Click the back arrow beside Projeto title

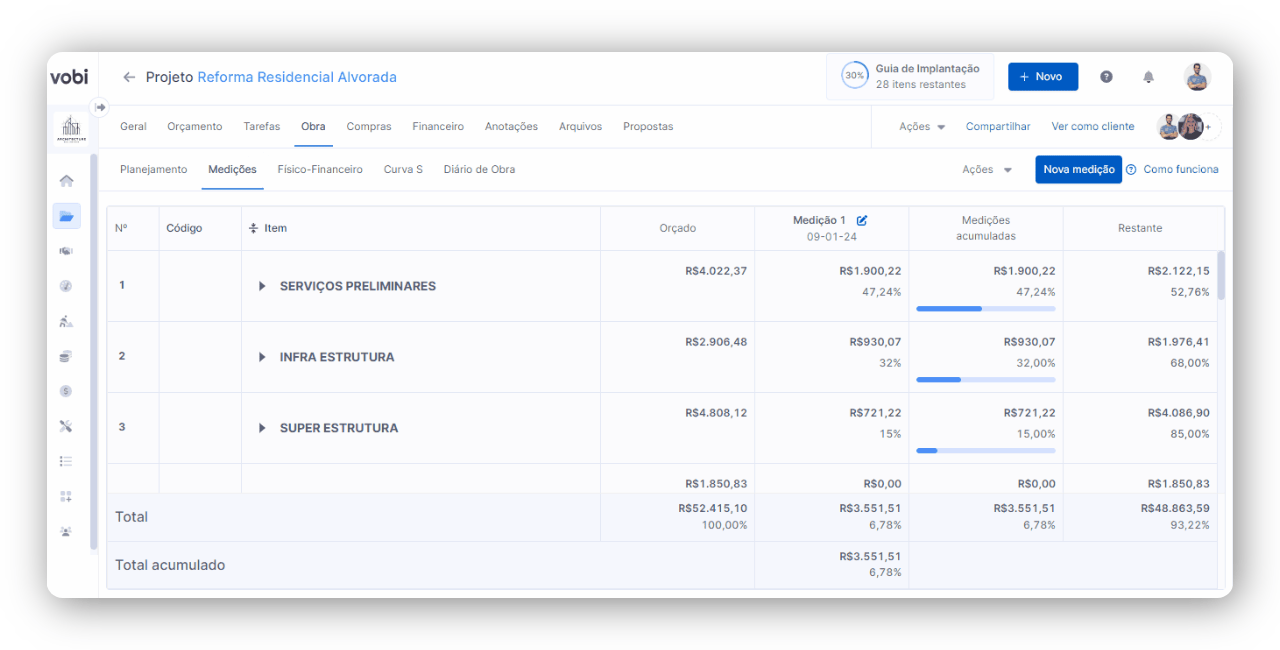(129, 77)
